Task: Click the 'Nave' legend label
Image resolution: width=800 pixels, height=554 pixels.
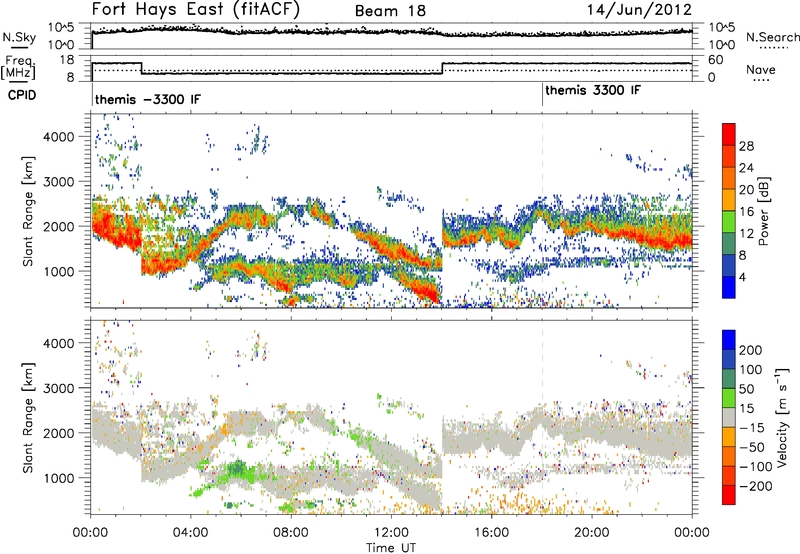Action: point(761,70)
